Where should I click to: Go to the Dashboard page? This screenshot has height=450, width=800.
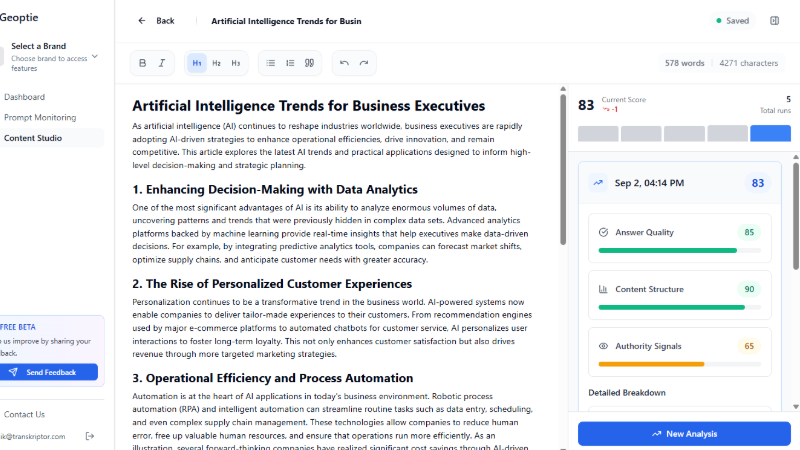click(x=25, y=97)
